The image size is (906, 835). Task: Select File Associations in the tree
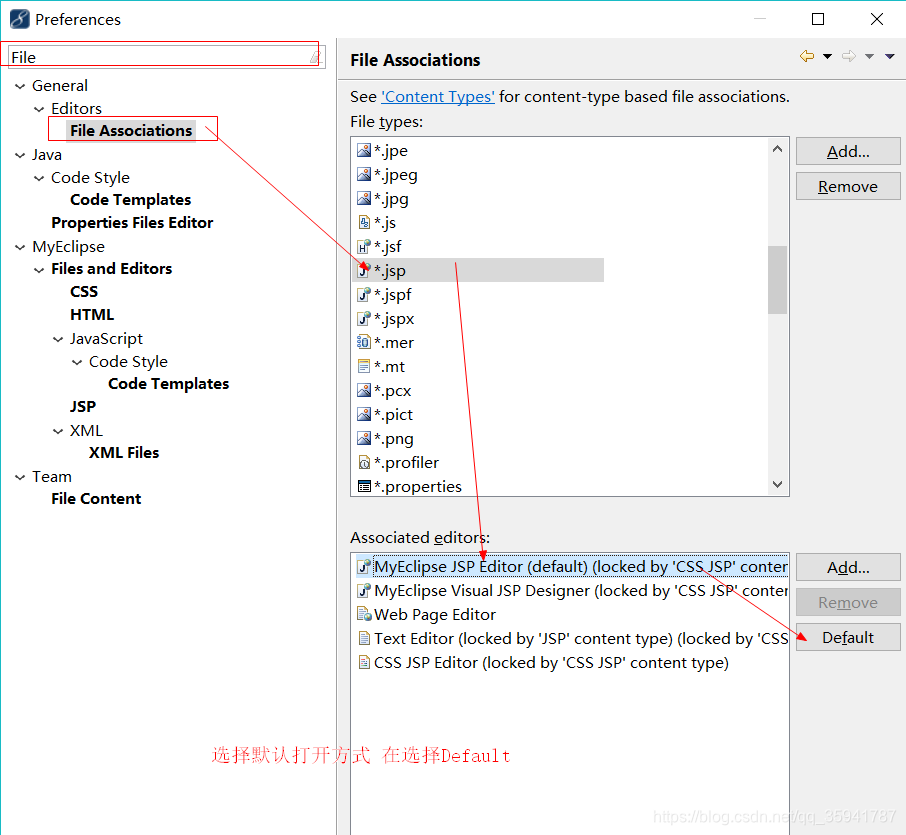[x=131, y=131]
